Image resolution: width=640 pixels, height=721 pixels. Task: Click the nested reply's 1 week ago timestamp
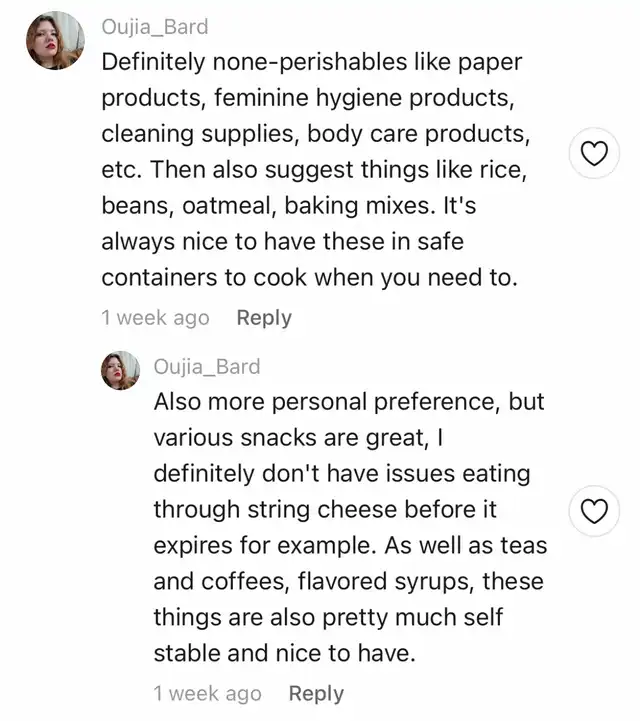tap(207, 693)
